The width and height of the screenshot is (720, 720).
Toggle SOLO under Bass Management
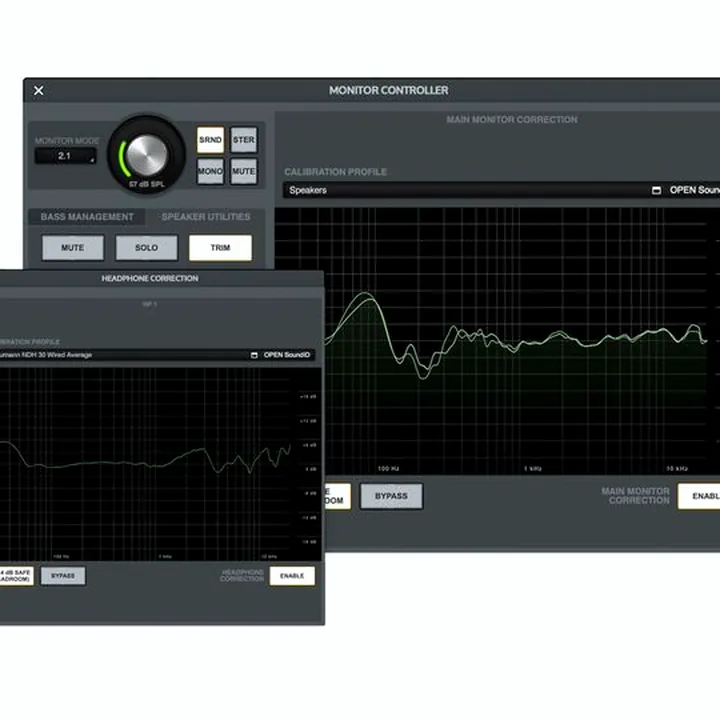tap(146, 248)
